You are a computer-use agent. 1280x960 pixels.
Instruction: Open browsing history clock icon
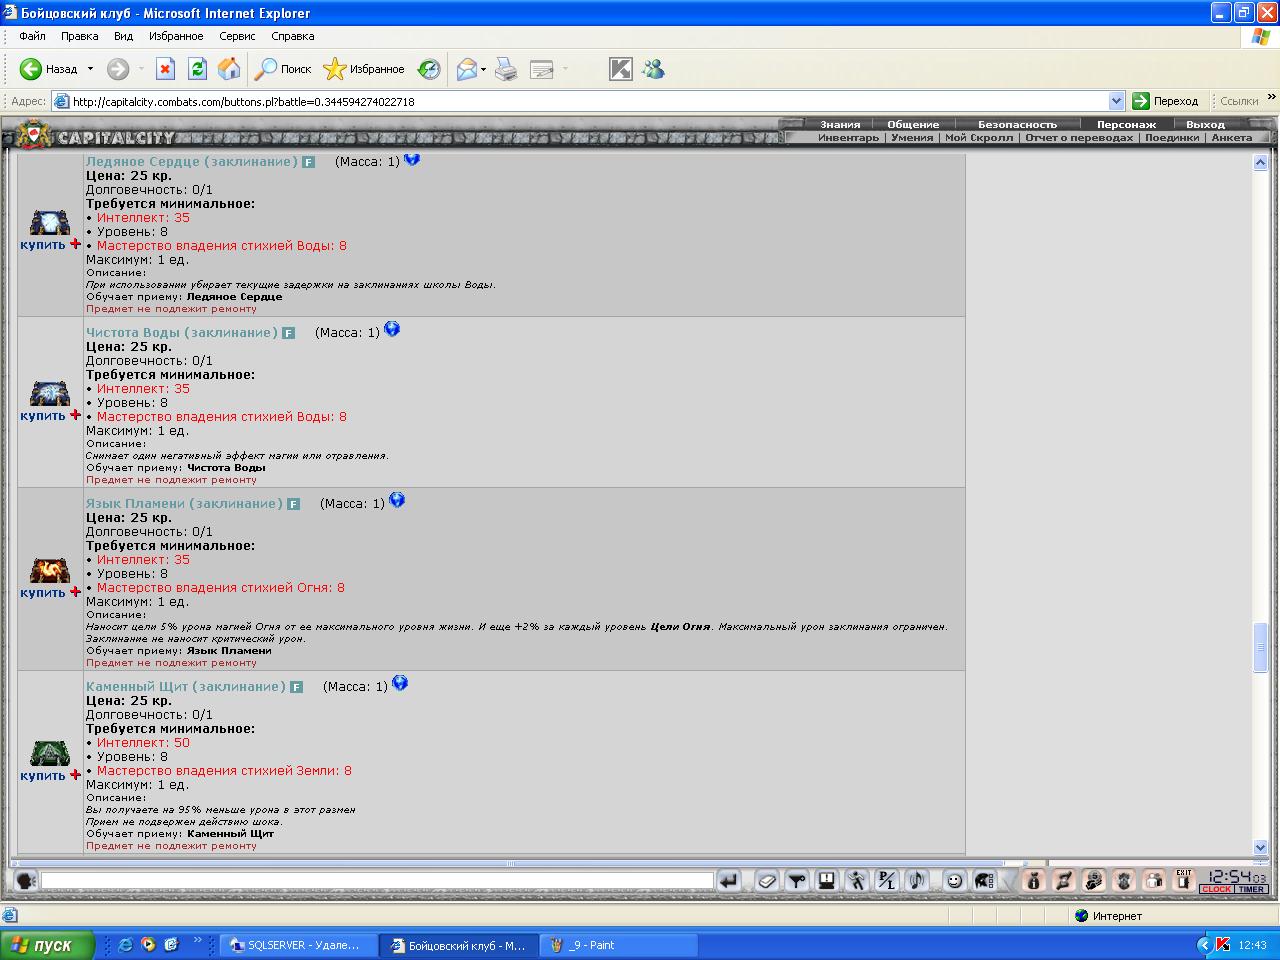[x=428, y=69]
